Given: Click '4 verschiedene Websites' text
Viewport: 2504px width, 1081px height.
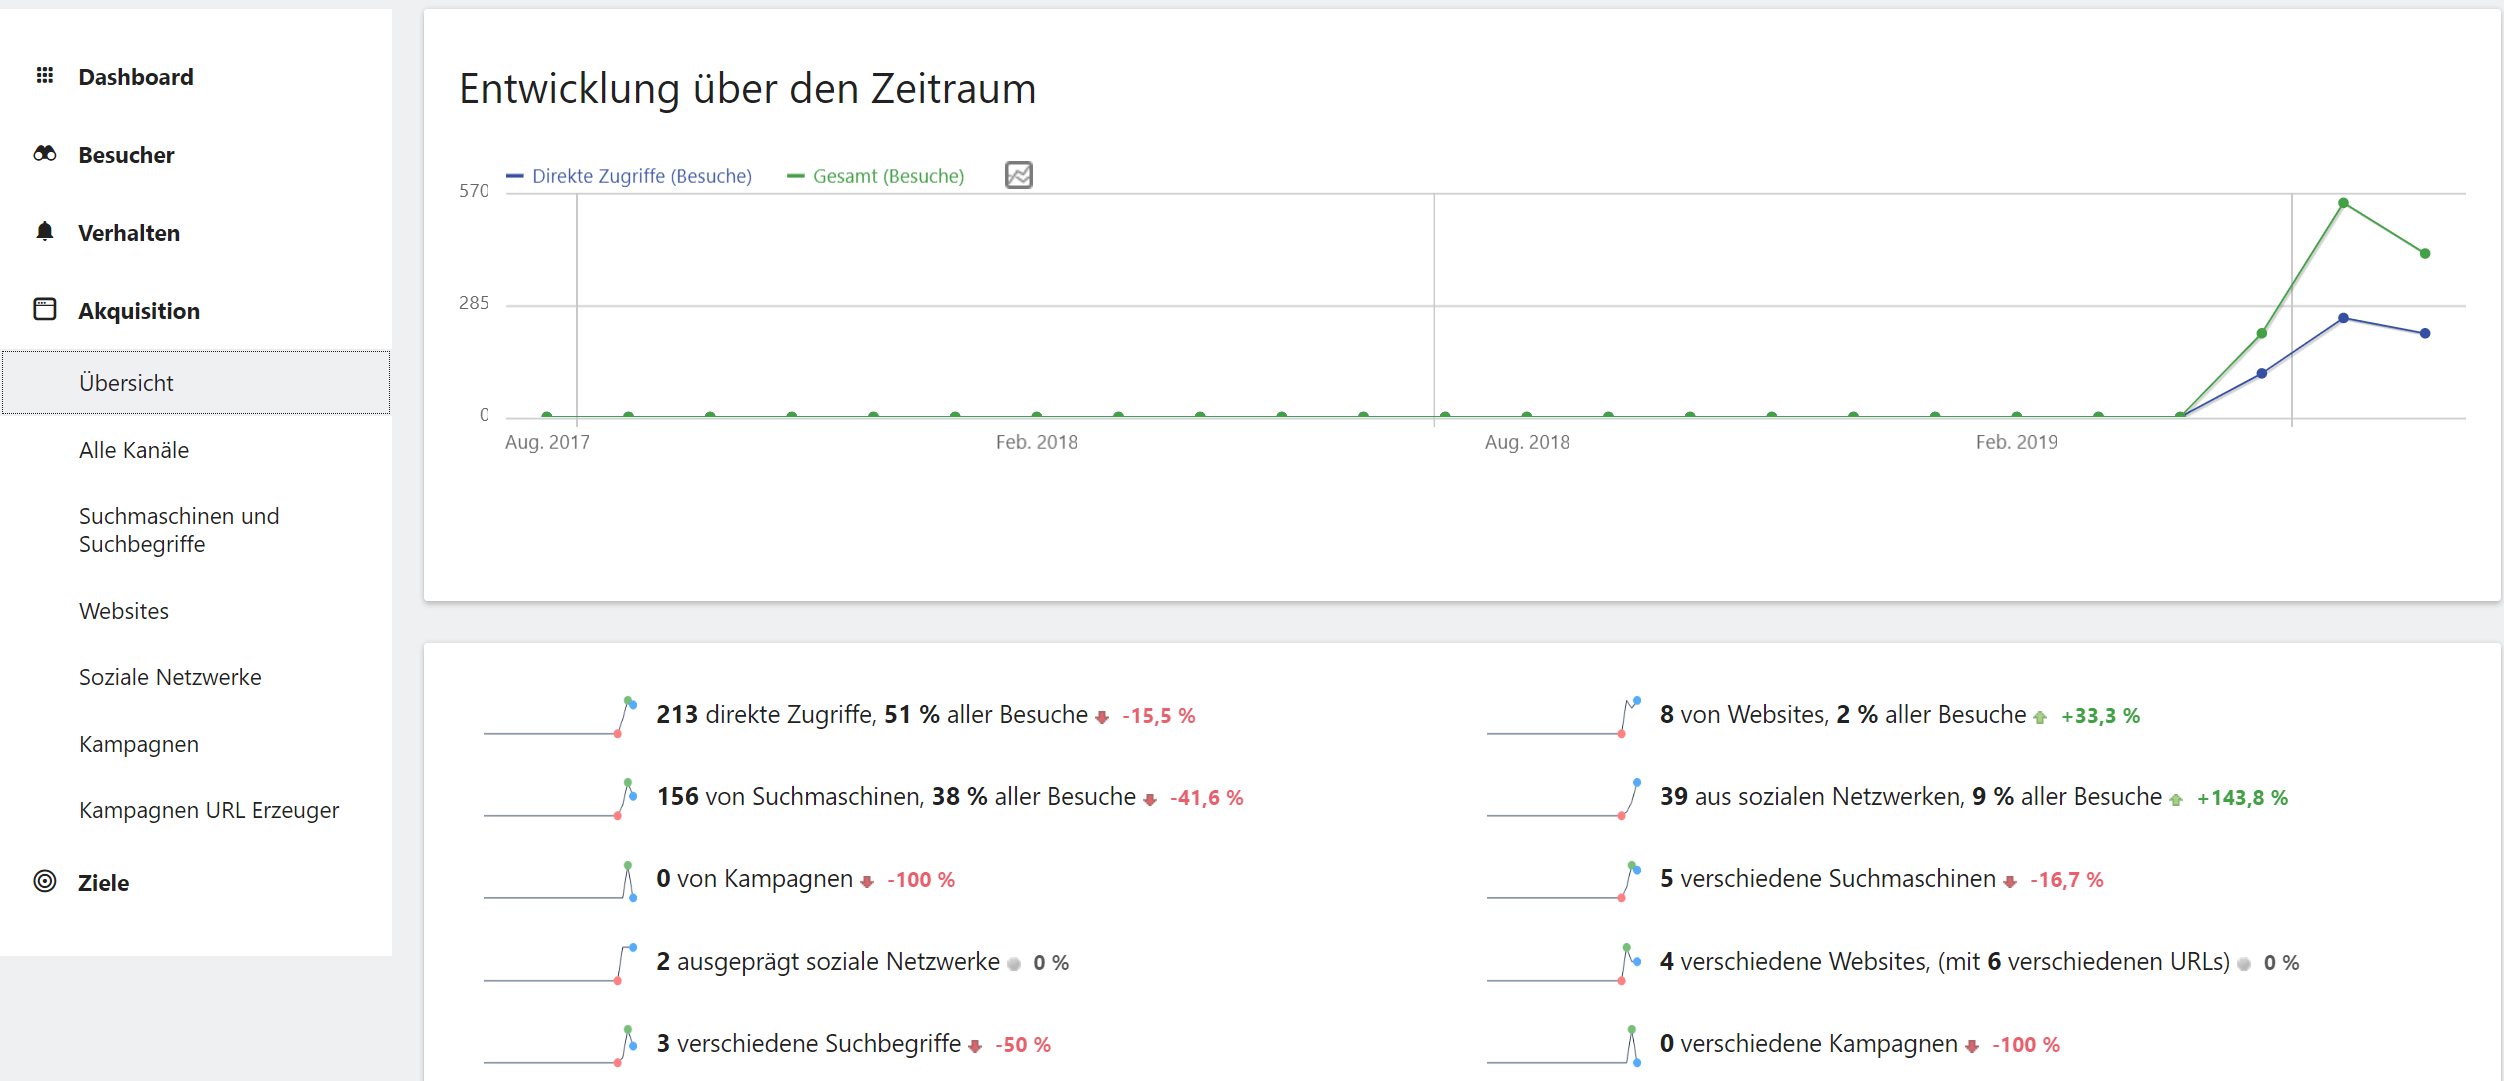Looking at the screenshot, I should tap(1794, 962).
